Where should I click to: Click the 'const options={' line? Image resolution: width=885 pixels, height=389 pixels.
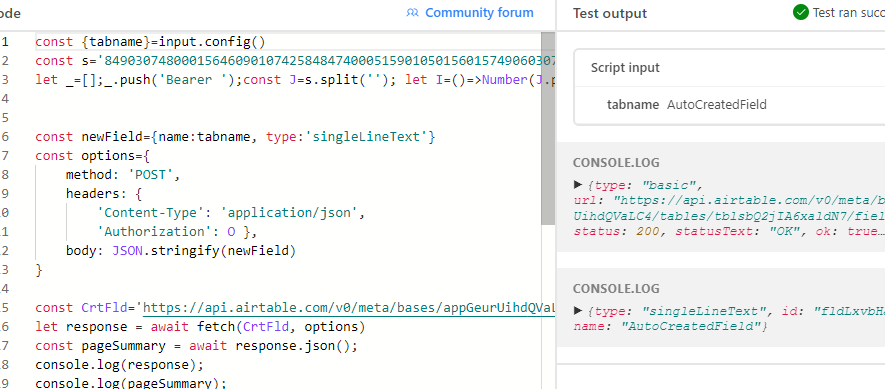[93, 155]
